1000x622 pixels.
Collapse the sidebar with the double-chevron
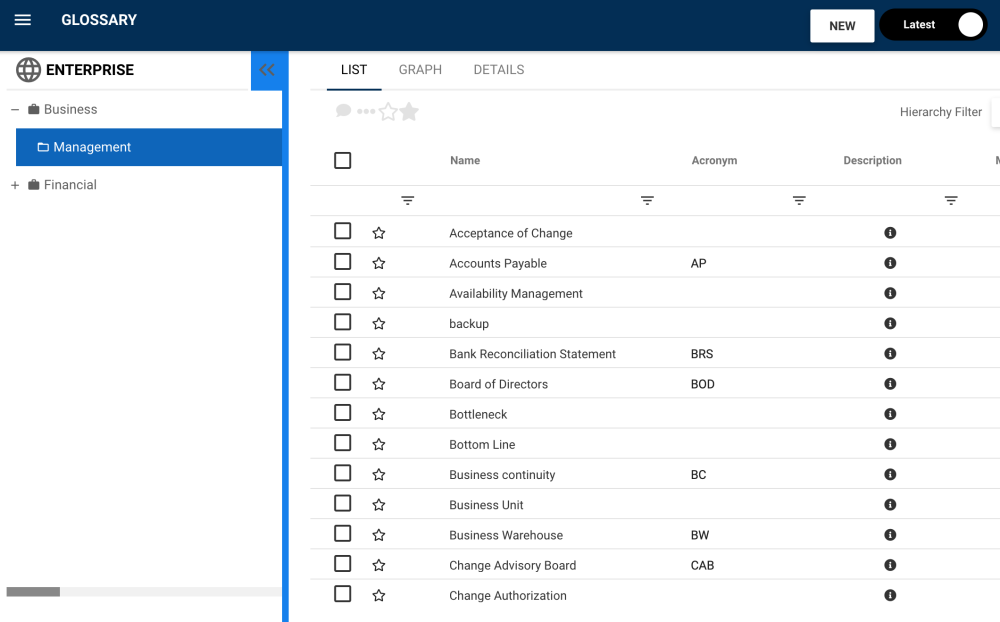tap(268, 70)
